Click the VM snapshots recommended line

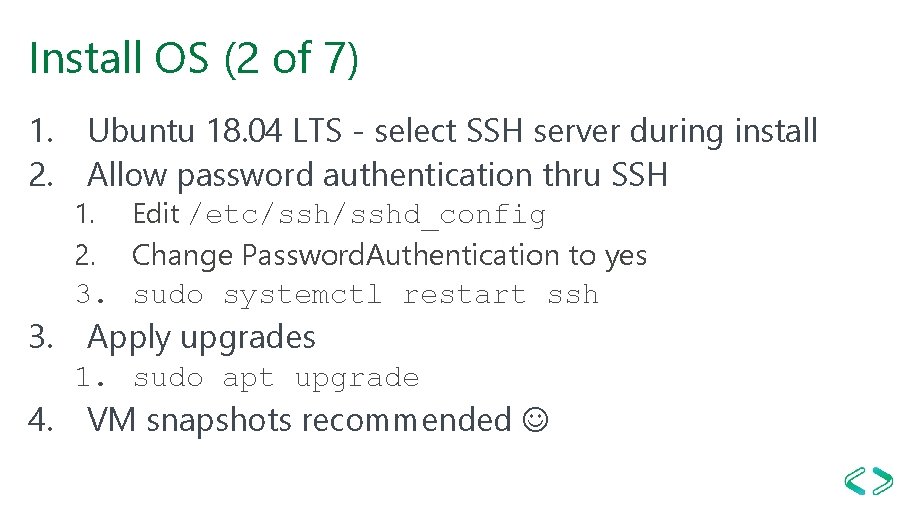pos(300,420)
